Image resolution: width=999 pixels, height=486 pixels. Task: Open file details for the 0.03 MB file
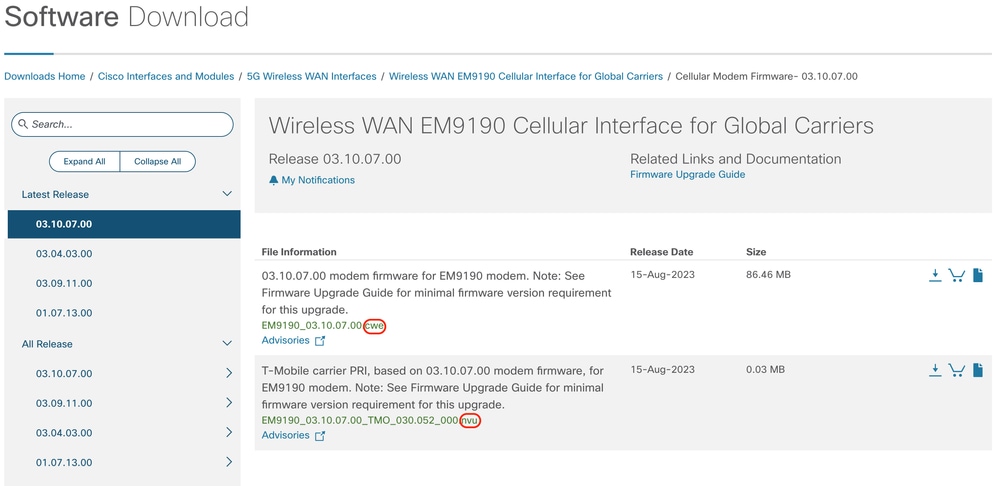[978, 370]
